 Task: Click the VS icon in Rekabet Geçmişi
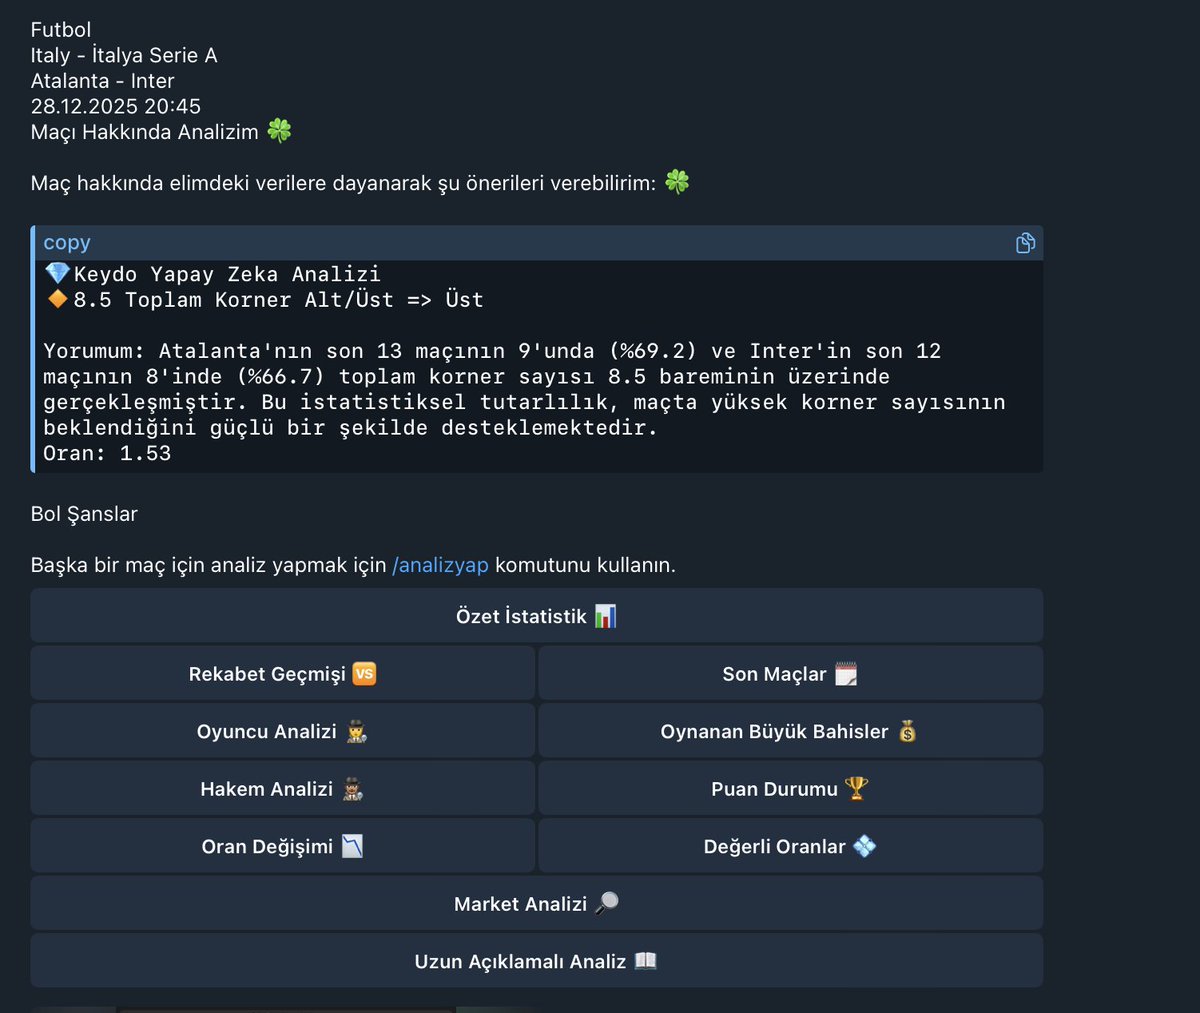click(364, 673)
